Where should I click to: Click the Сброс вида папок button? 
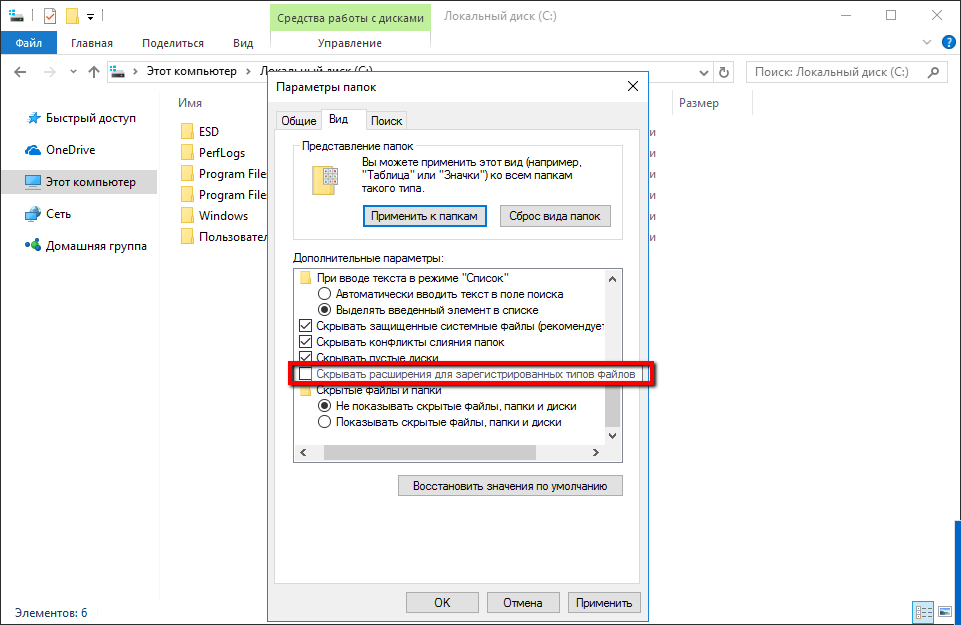tap(555, 216)
